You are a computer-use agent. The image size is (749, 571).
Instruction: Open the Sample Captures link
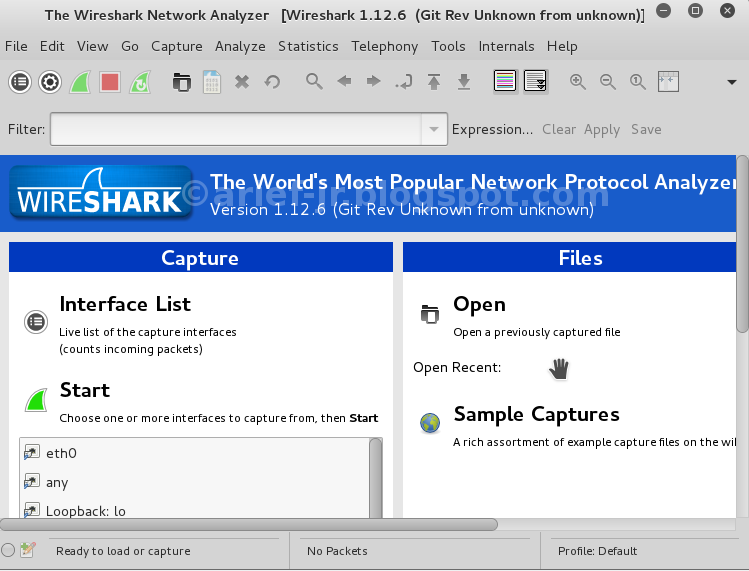point(536,414)
